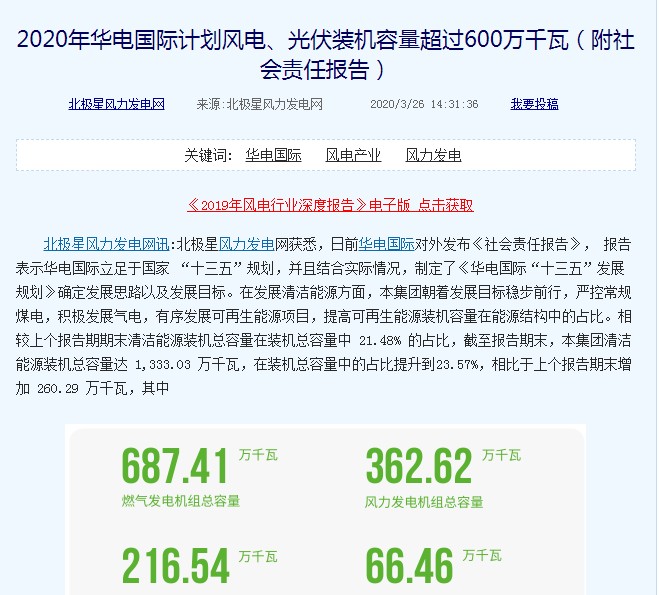The height and width of the screenshot is (595, 659).
Task: Open the 华电国际 keyword link
Action: 274,155
